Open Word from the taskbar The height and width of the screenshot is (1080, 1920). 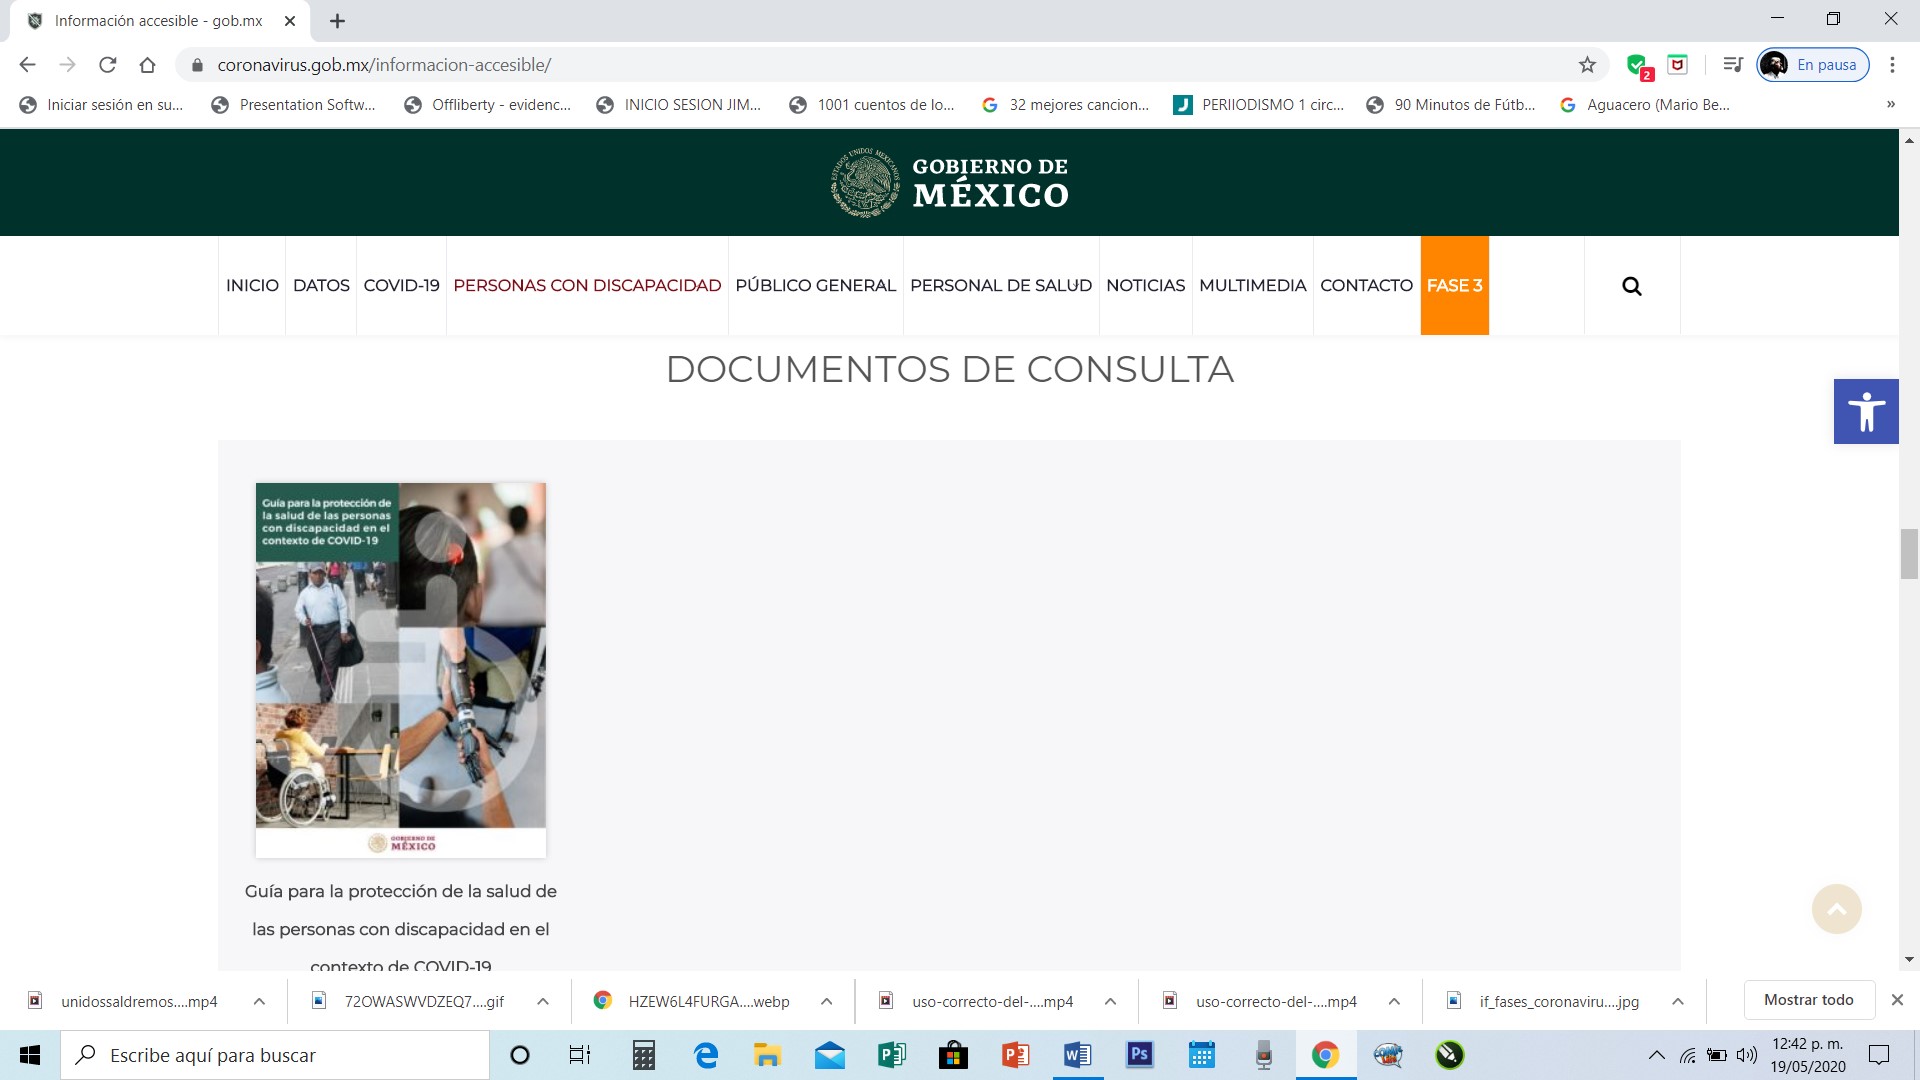tap(1077, 1055)
